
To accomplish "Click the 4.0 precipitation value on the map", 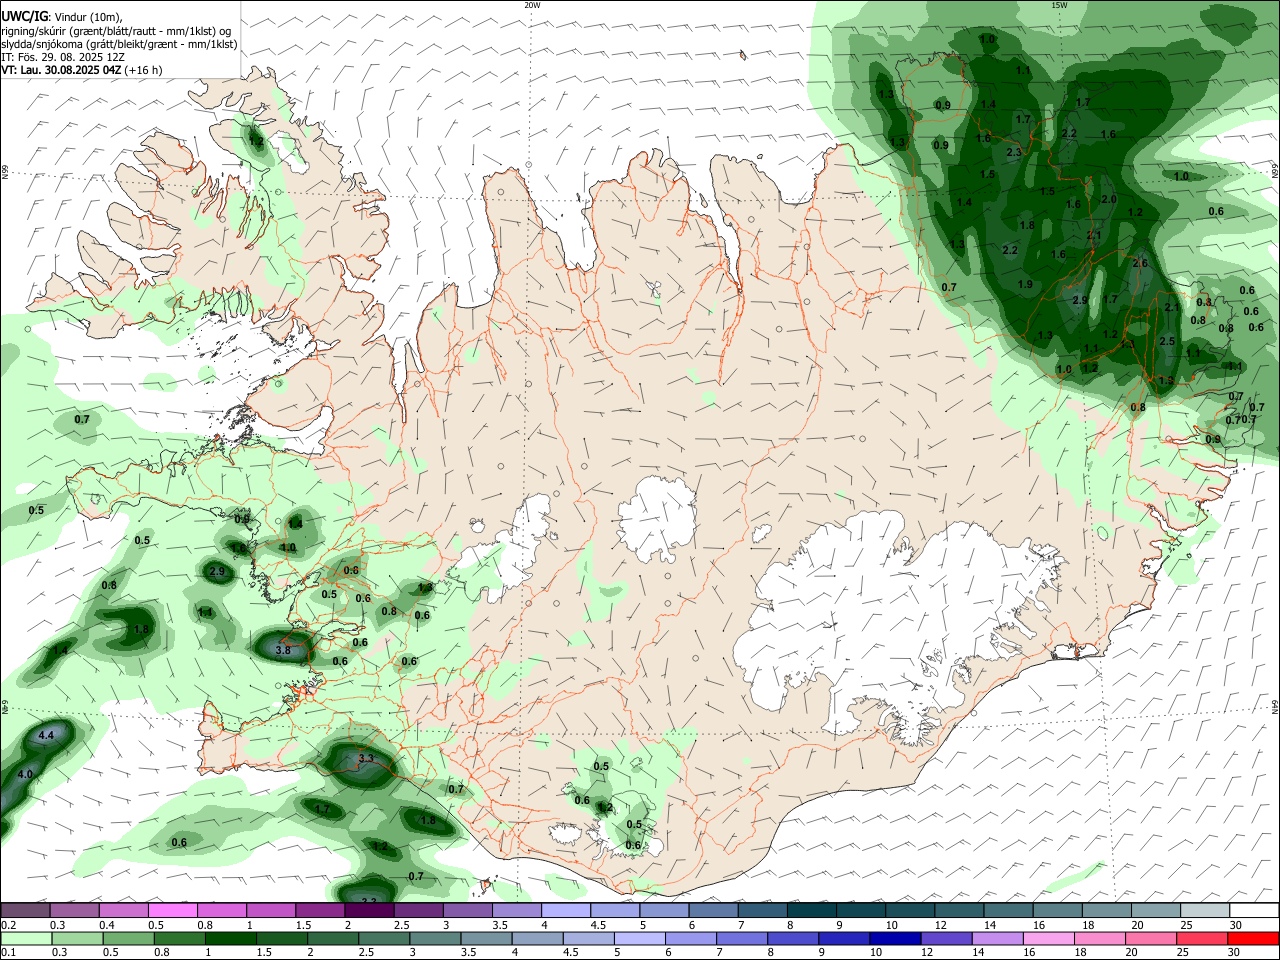I will point(25,775).
